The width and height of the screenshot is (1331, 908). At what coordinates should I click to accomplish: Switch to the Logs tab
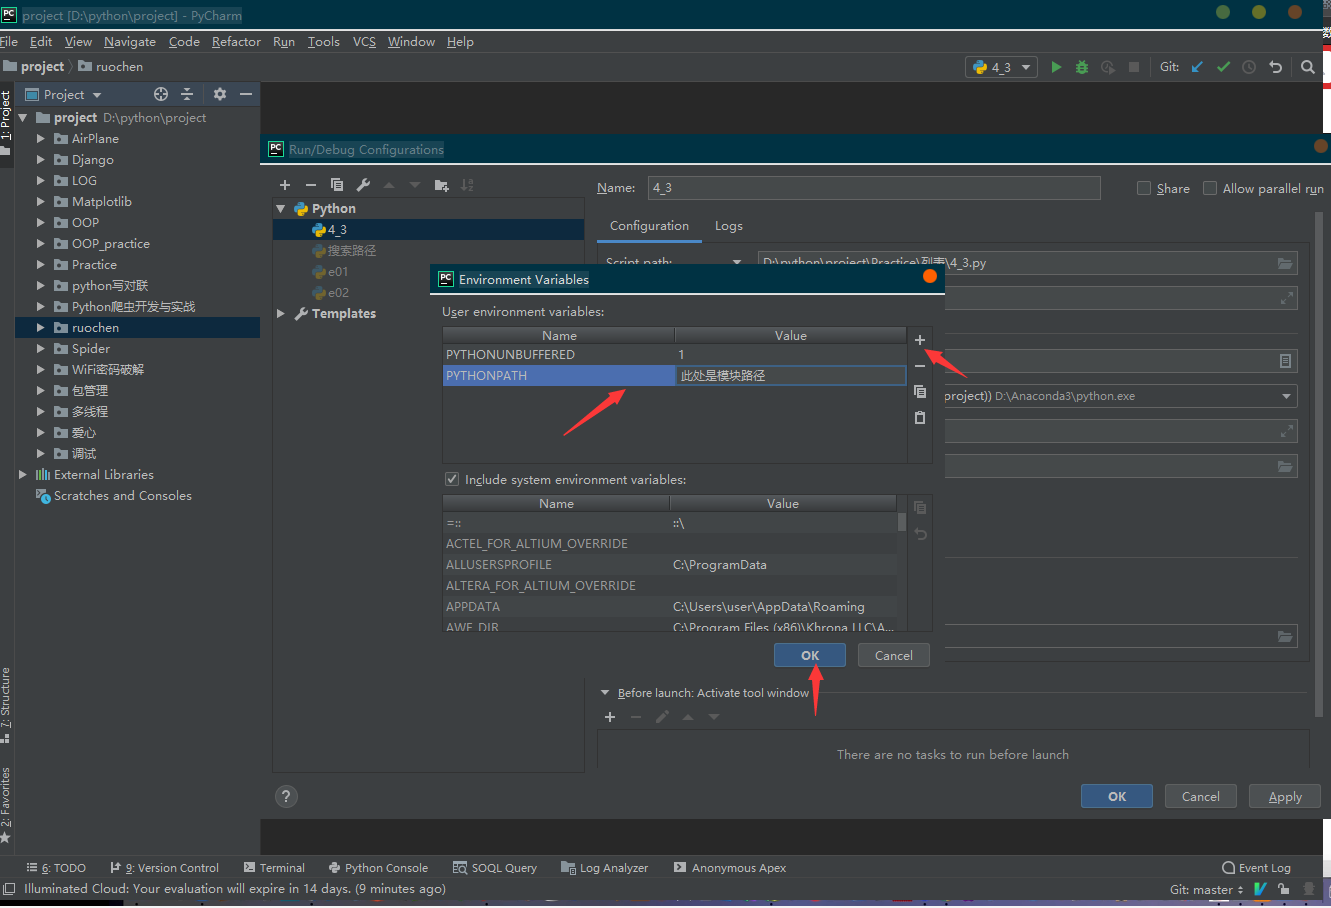[729, 226]
